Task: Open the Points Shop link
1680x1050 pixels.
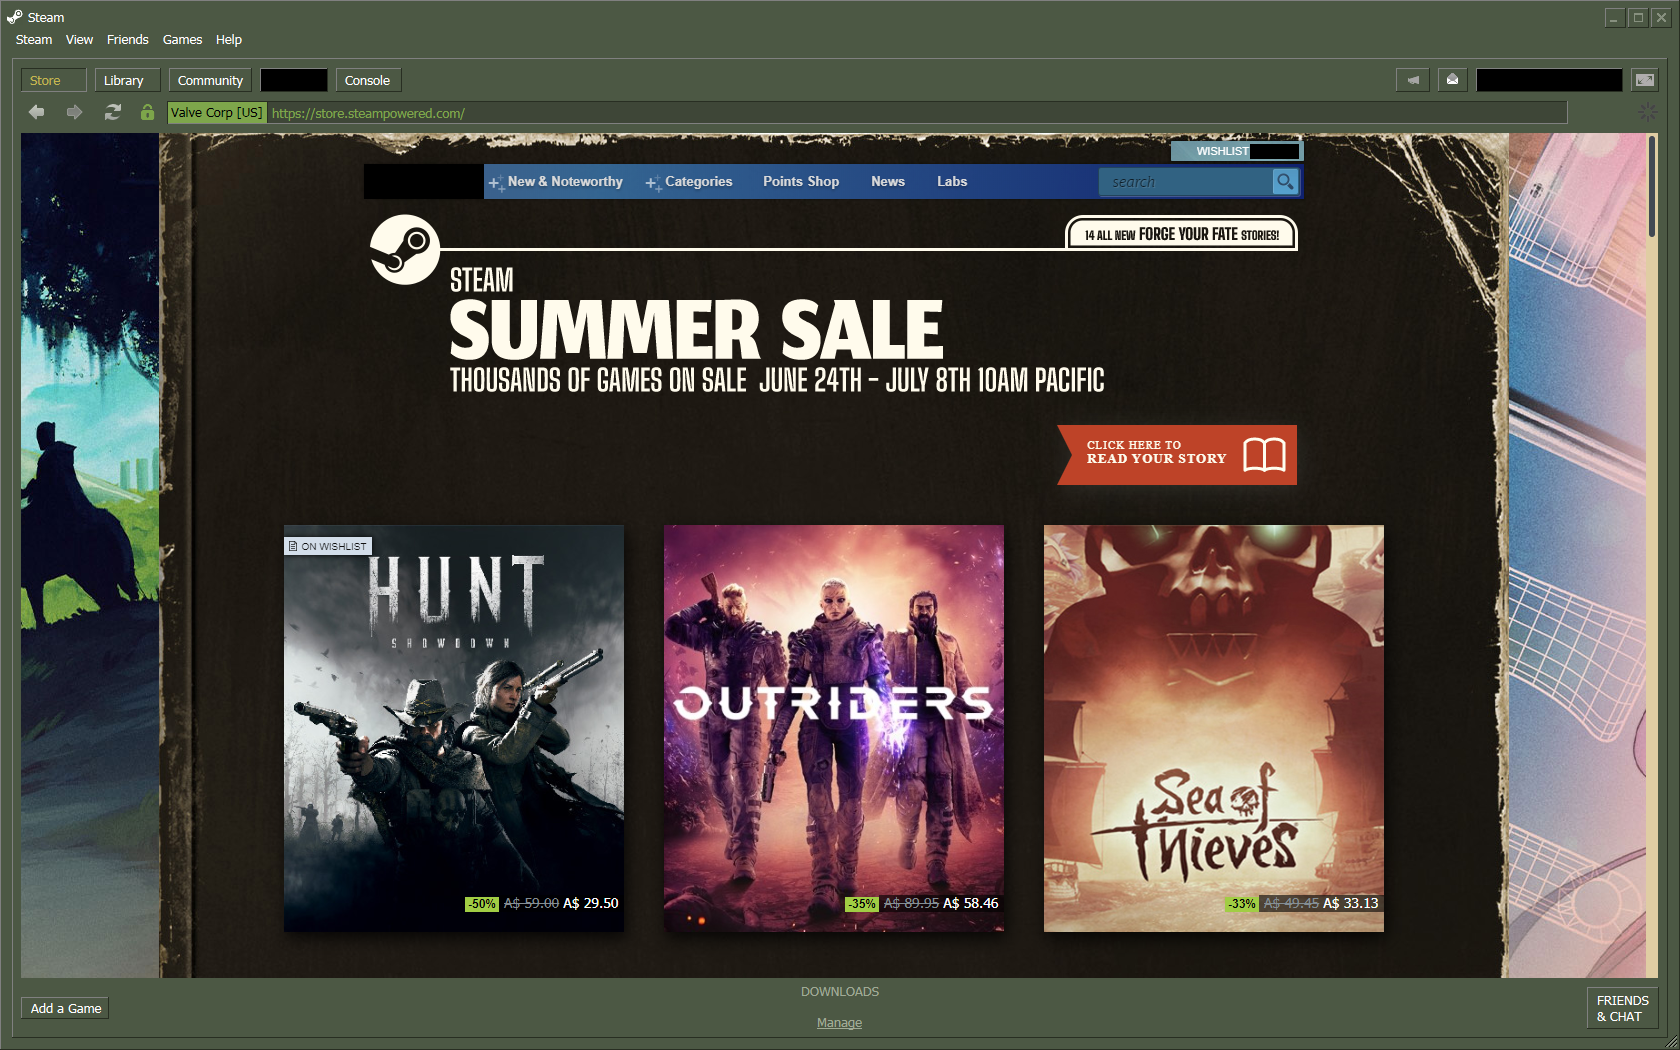Action: (x=801, y=181)
